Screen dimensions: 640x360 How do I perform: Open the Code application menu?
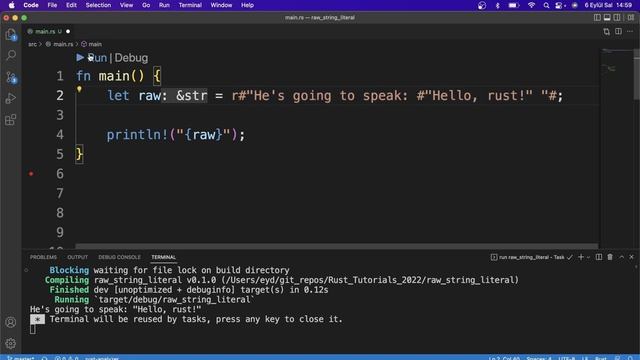point(31,5)
